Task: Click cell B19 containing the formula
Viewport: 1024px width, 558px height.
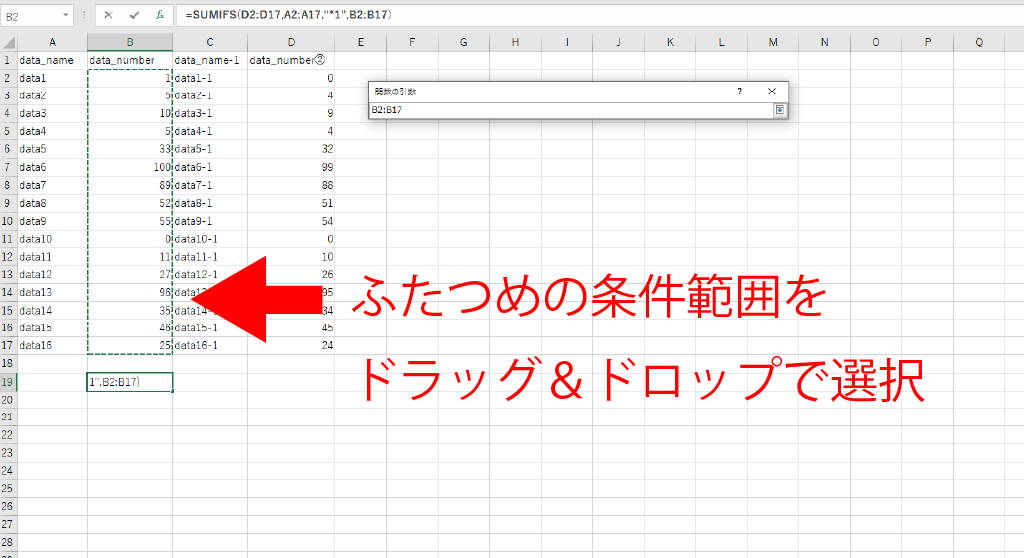Action: click(130, 382)
